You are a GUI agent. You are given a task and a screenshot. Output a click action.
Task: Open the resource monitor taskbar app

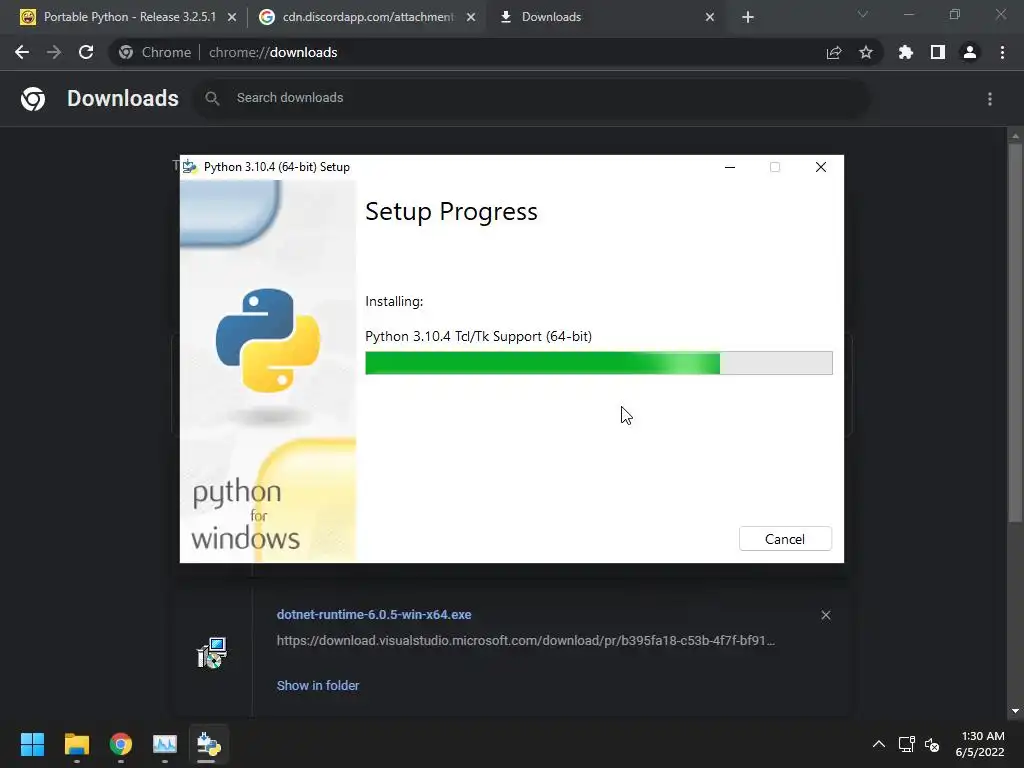[165, 744]
